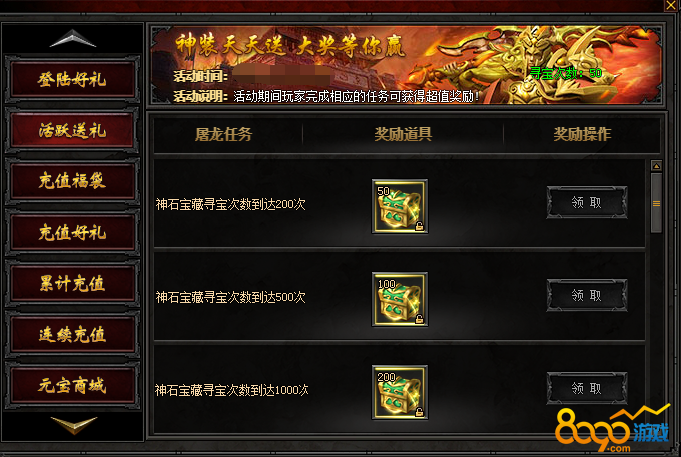
Task: Go to the 连续充值 tab
Action: [73, 334]
